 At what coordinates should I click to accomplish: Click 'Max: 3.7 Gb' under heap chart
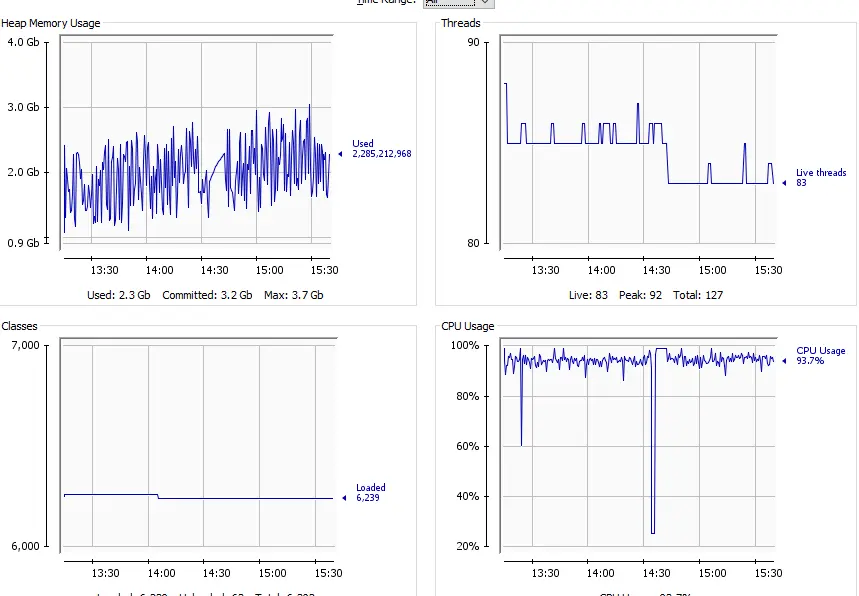click(x=294, y=295)
